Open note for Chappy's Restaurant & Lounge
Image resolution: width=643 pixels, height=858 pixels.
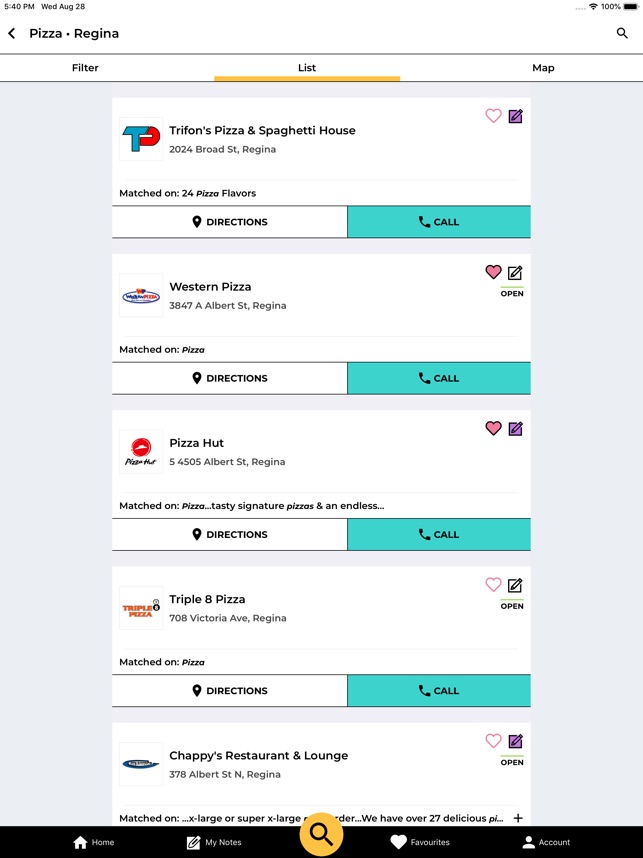pyautogui.click(x=515, y=741)
